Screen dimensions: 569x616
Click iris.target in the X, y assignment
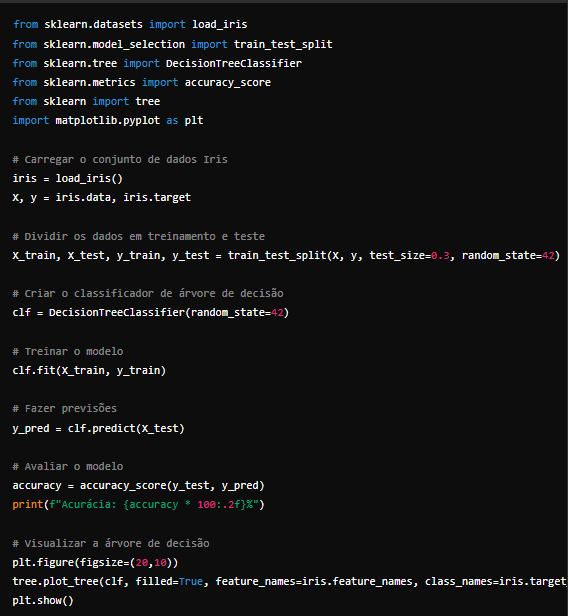(x=157, y=197)
